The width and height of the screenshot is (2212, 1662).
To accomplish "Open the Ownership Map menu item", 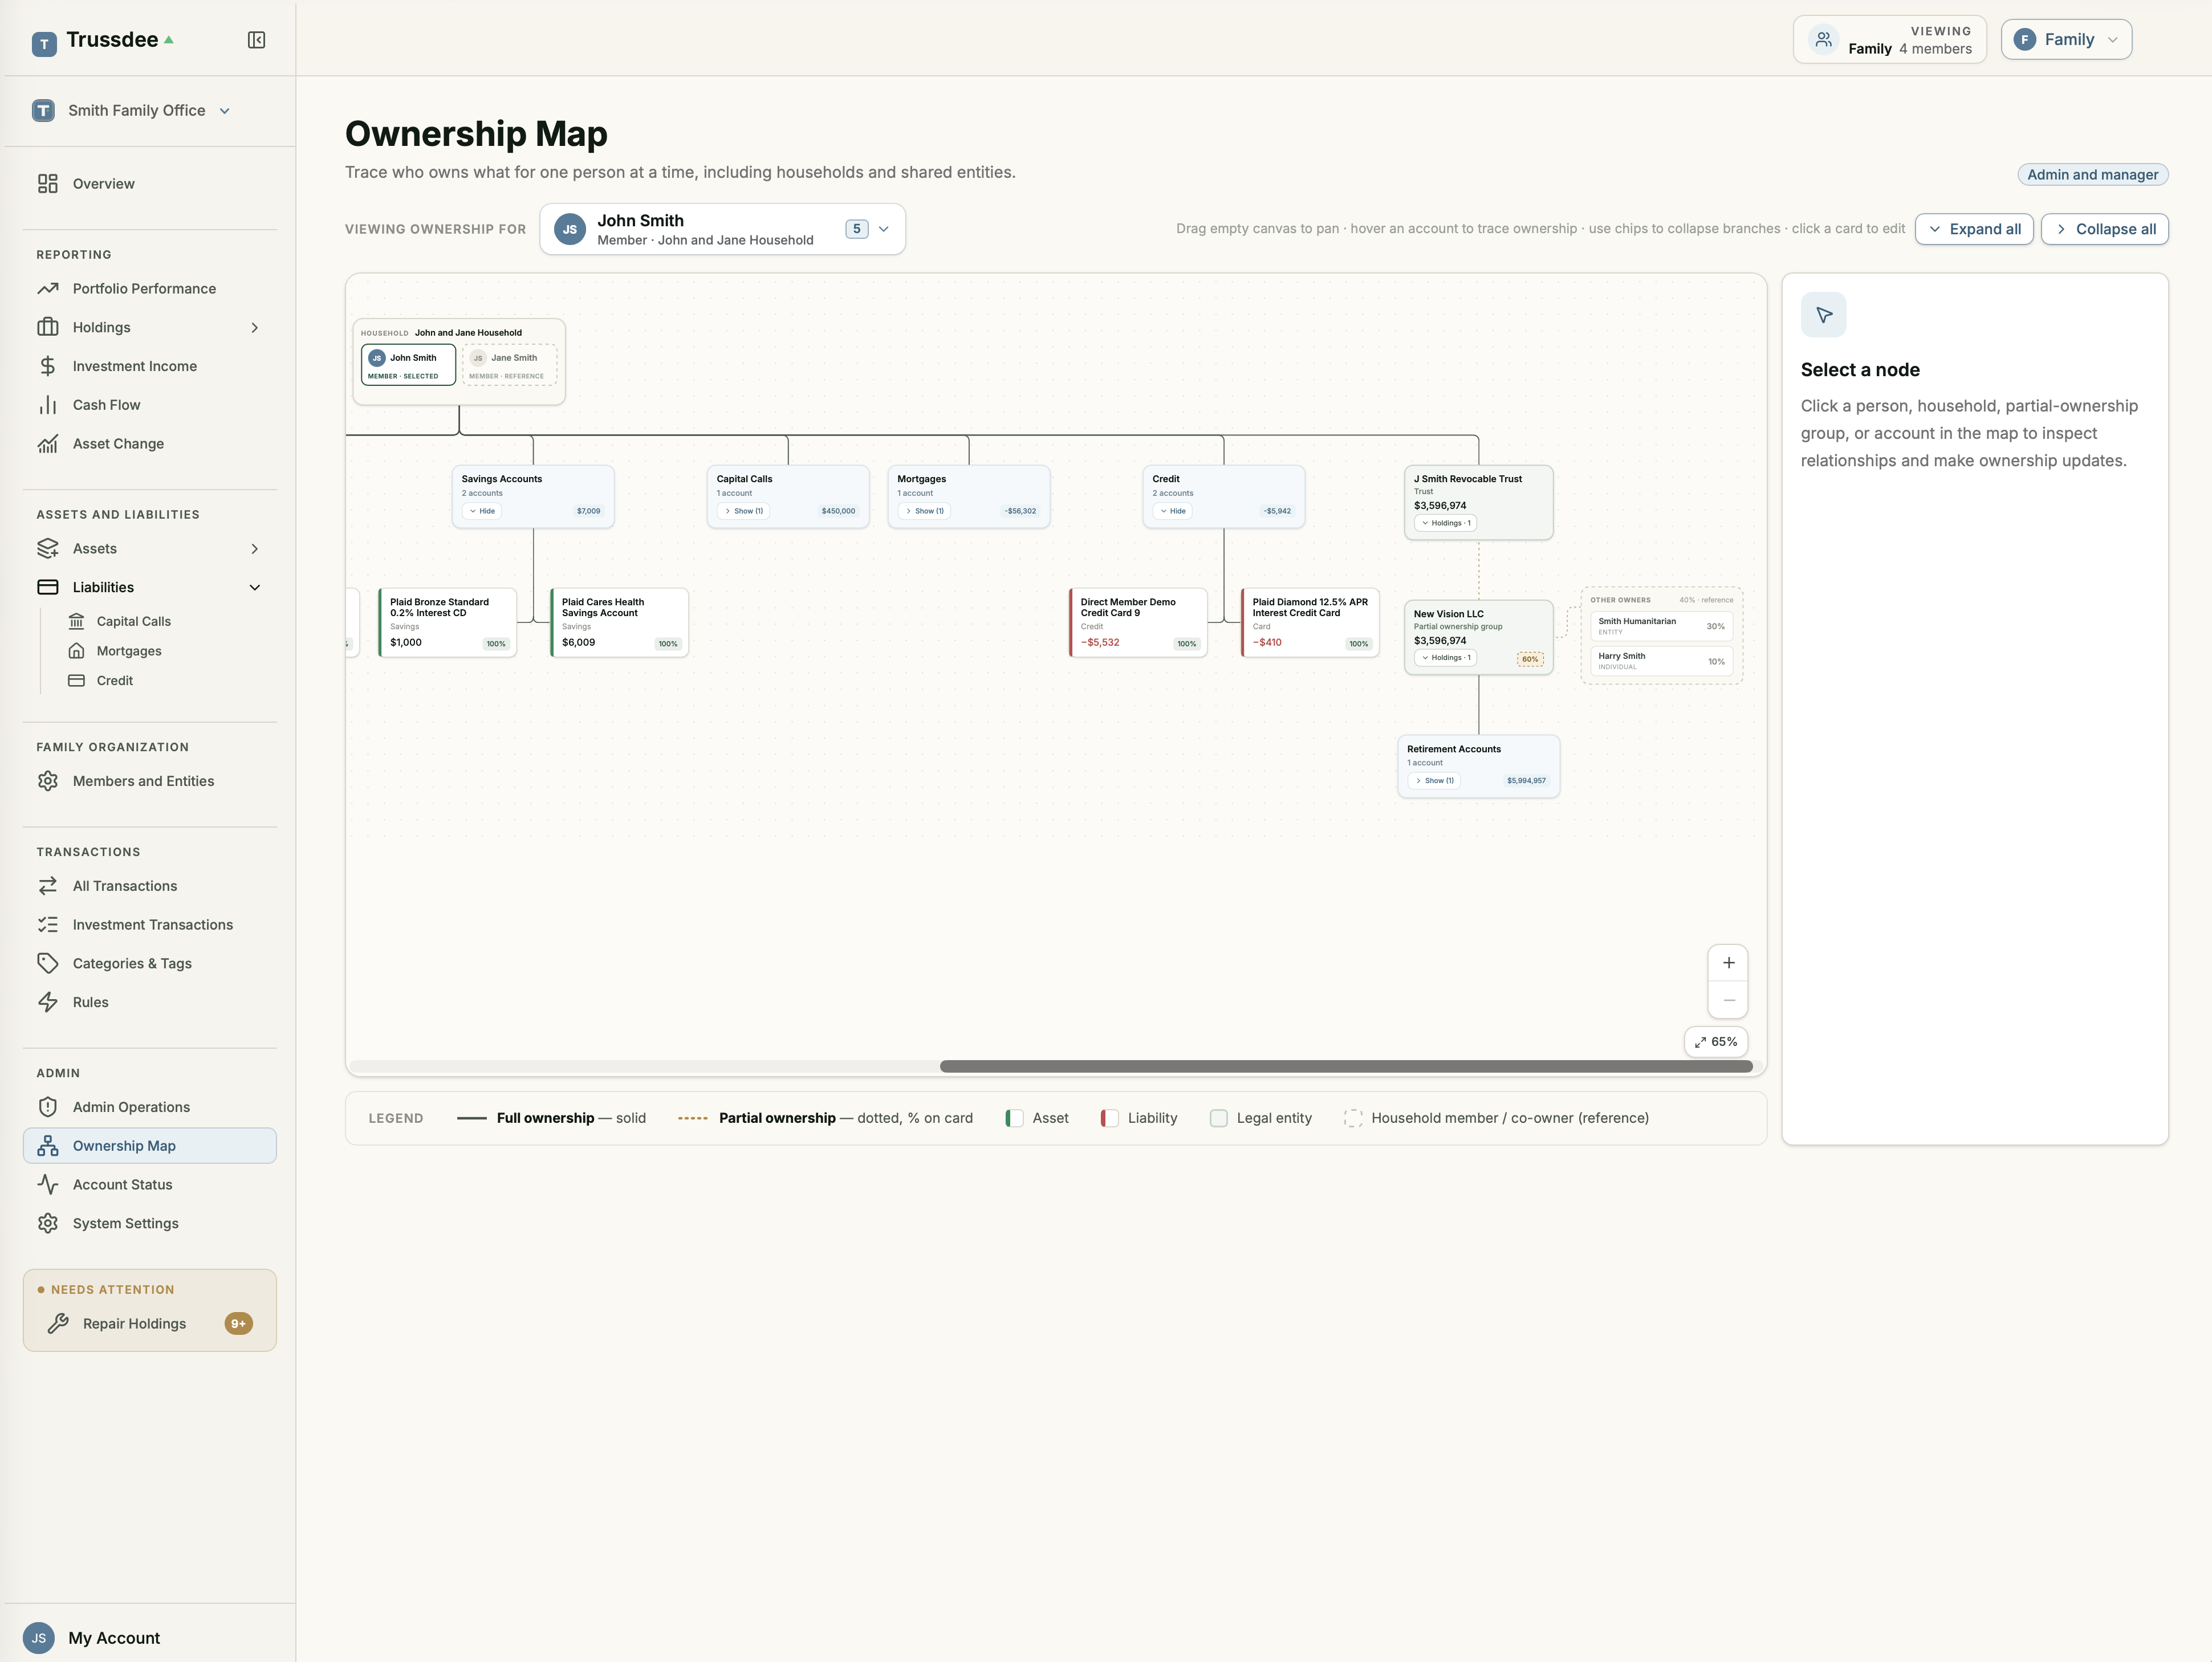I will point(150,1146).
